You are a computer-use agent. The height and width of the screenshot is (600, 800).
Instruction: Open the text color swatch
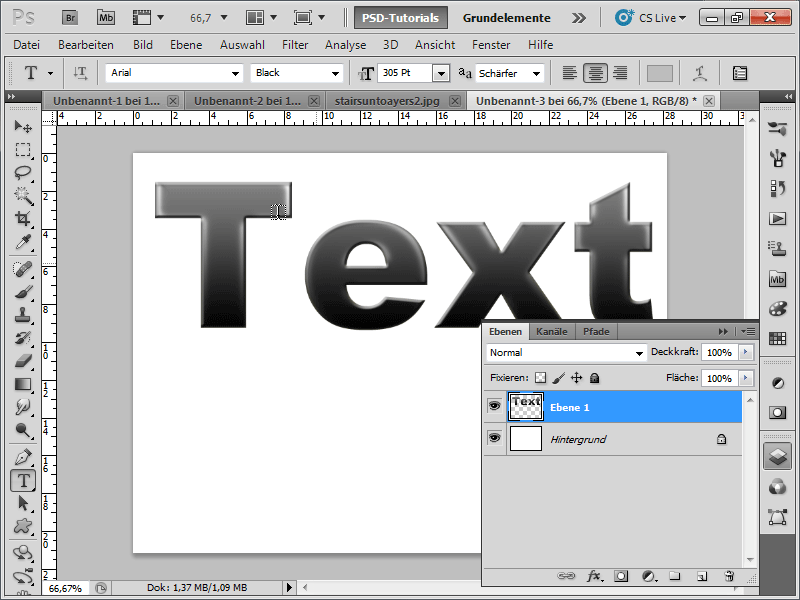point(659,73)
